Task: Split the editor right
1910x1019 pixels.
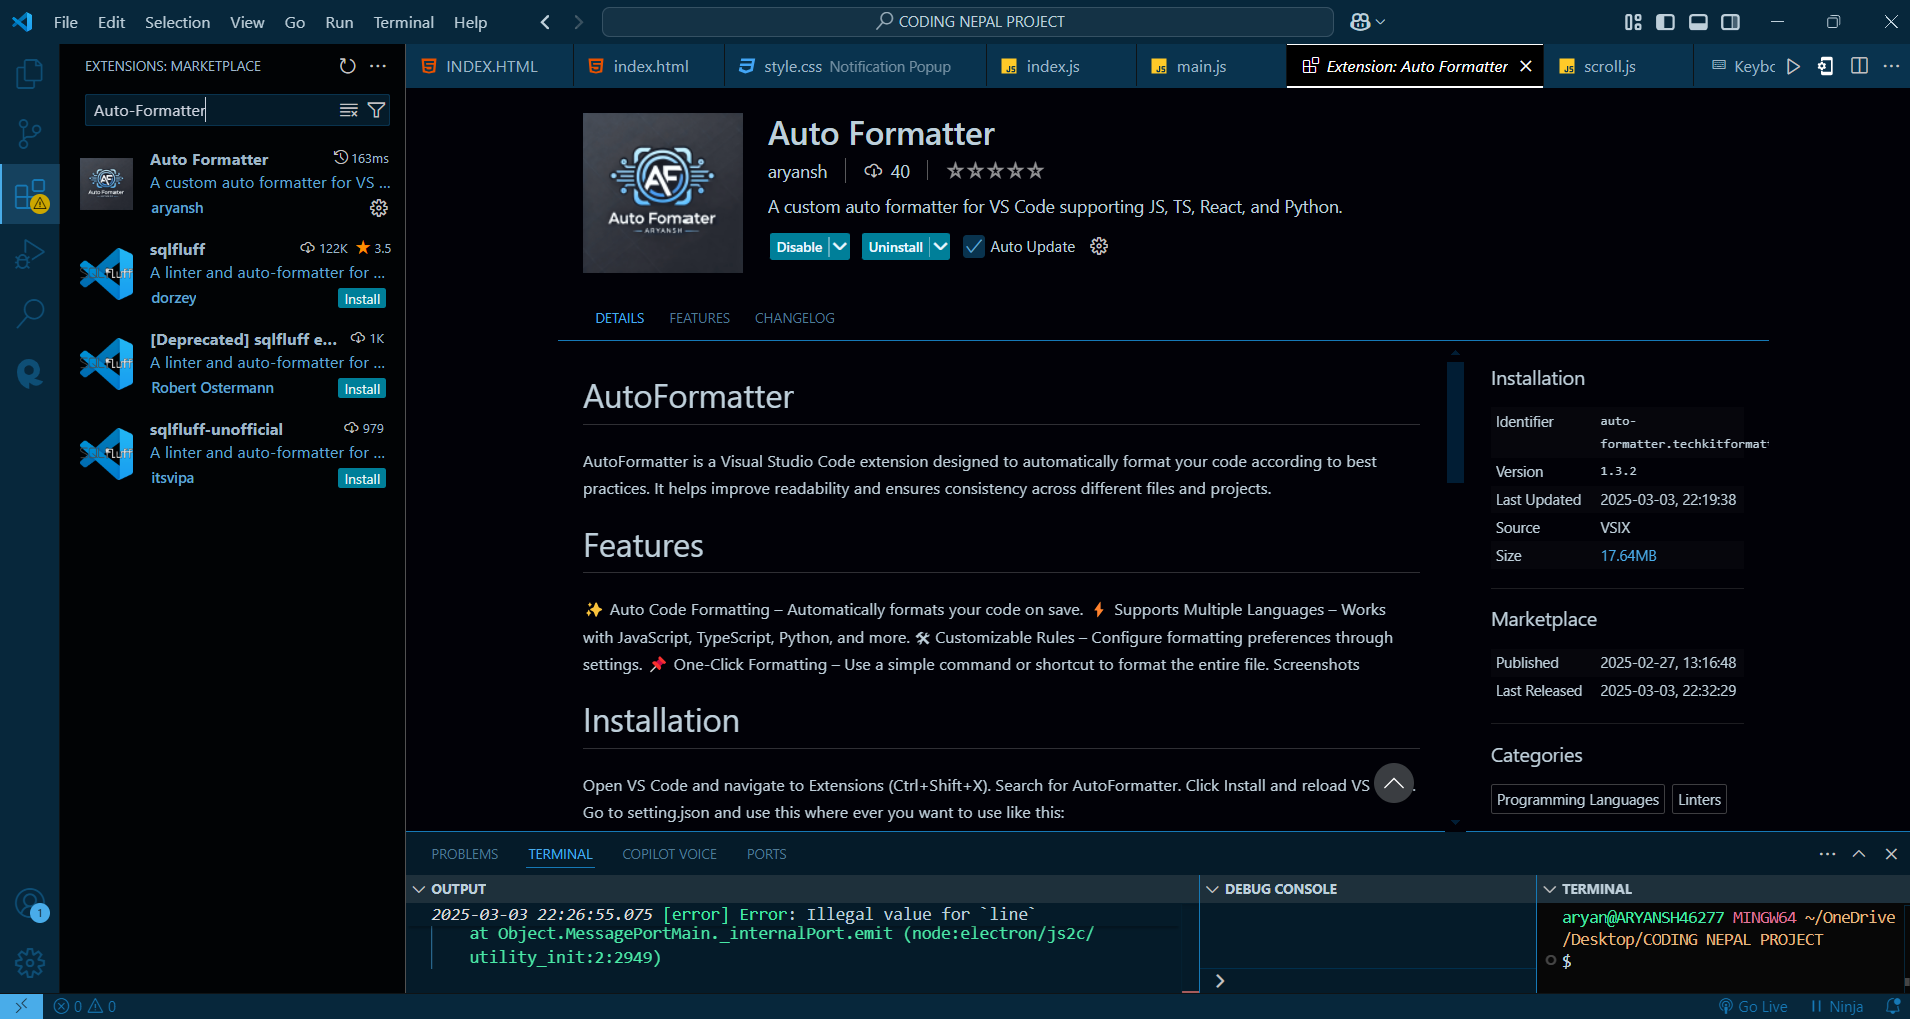Action: pos(1859,66)
